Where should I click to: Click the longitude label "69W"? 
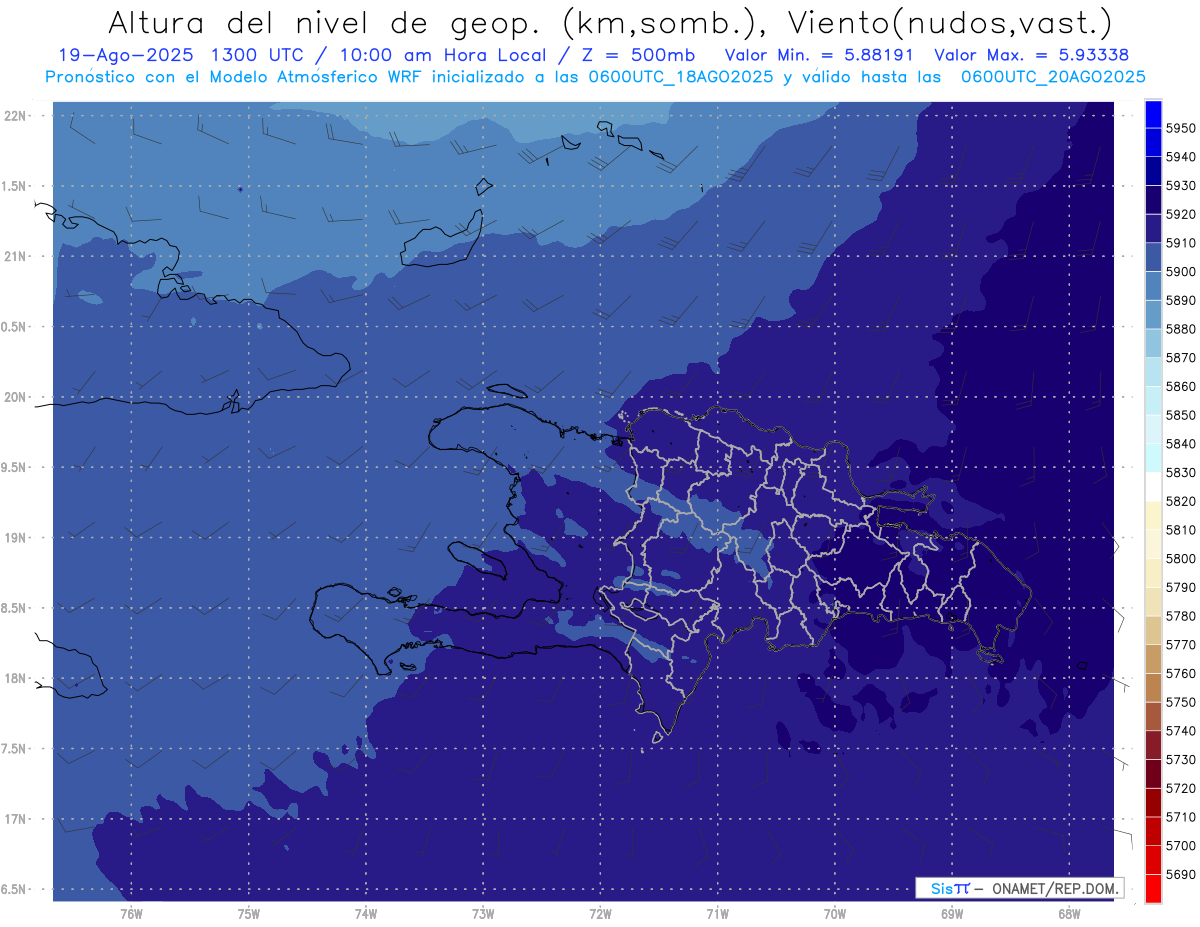tap(952, 914)
